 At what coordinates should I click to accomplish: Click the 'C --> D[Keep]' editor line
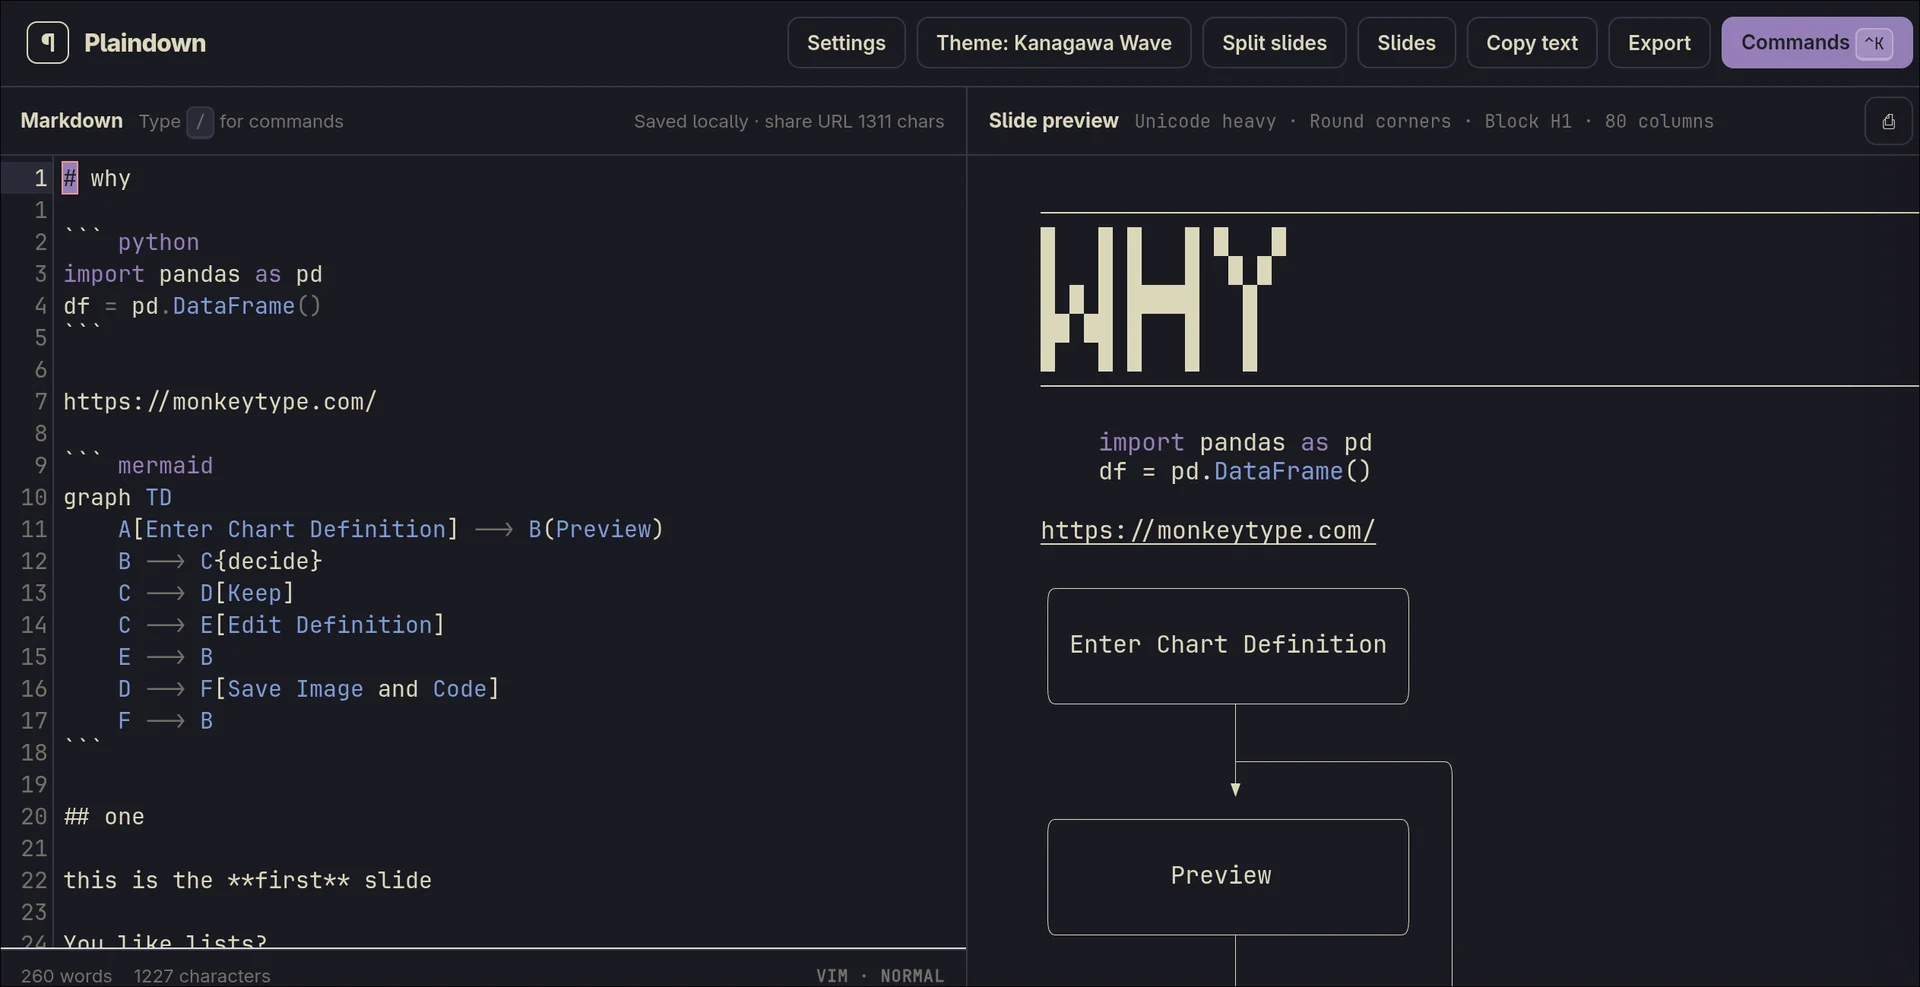pyautogui.click(x=206, y=594)
